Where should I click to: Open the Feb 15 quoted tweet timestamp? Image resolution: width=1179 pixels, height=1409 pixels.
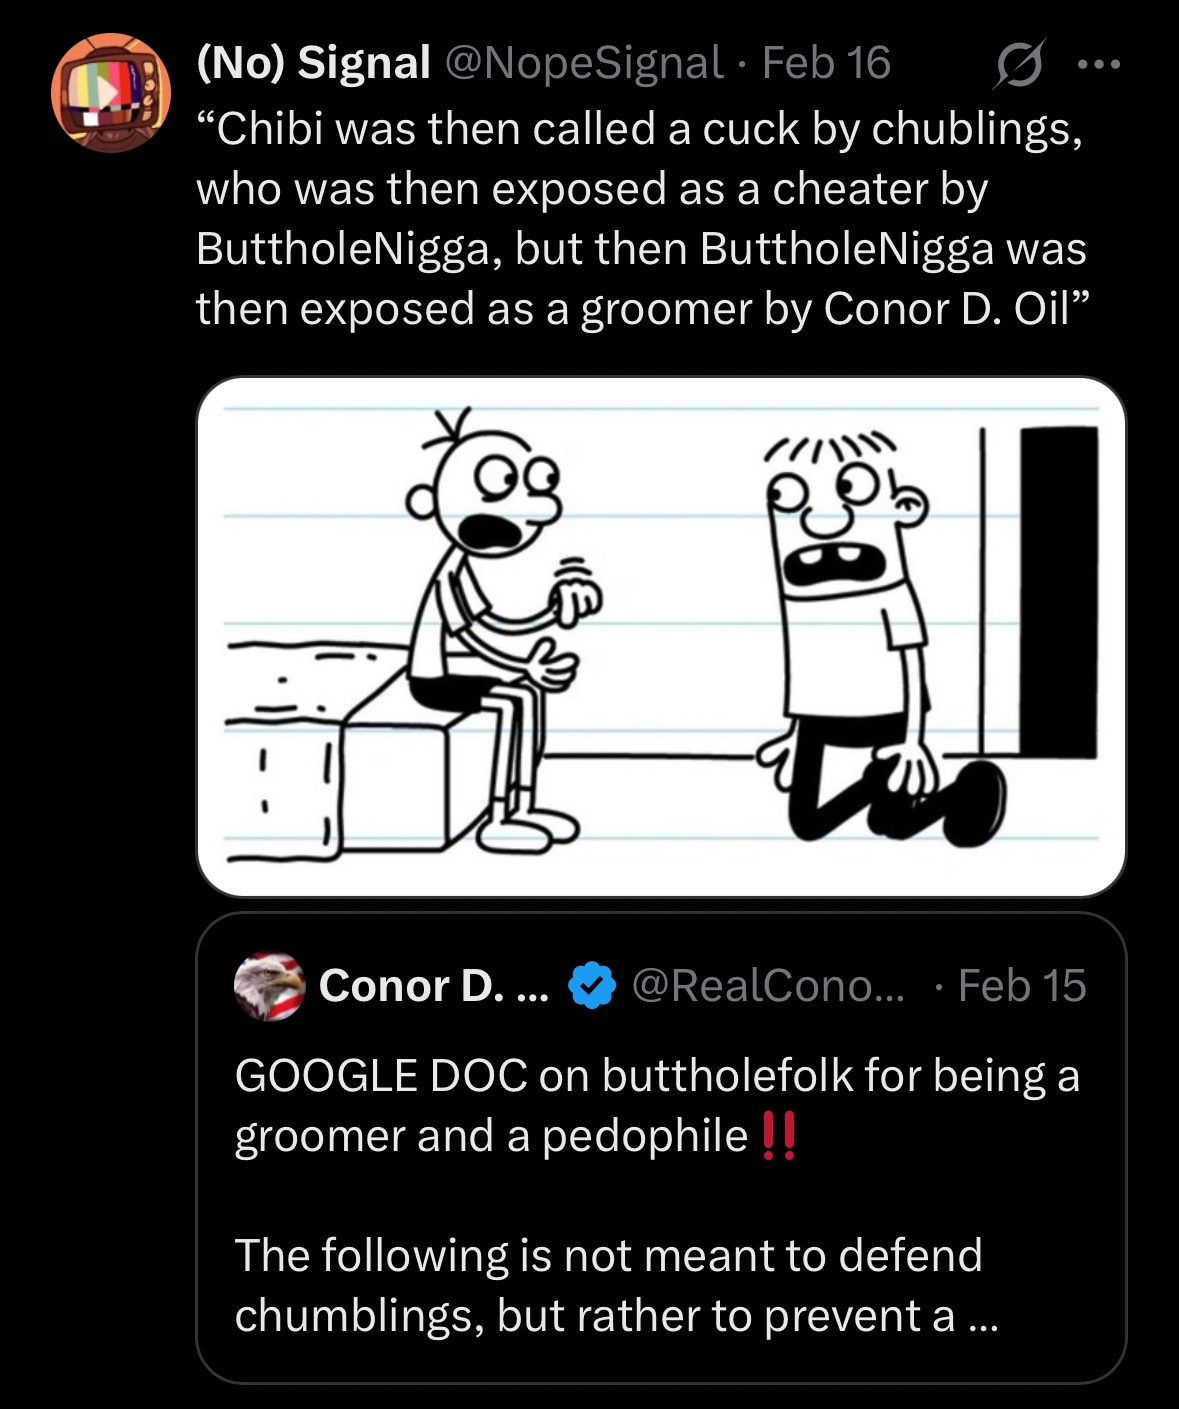(1021, 986)
